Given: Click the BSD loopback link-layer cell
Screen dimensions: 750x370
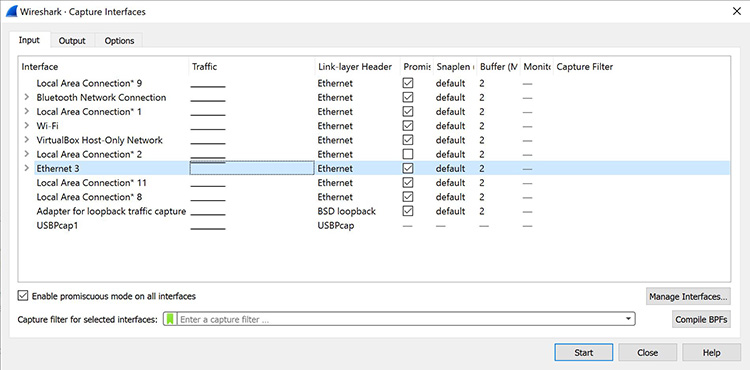Looking at the screenshot, I should click(x=347, y=211).
